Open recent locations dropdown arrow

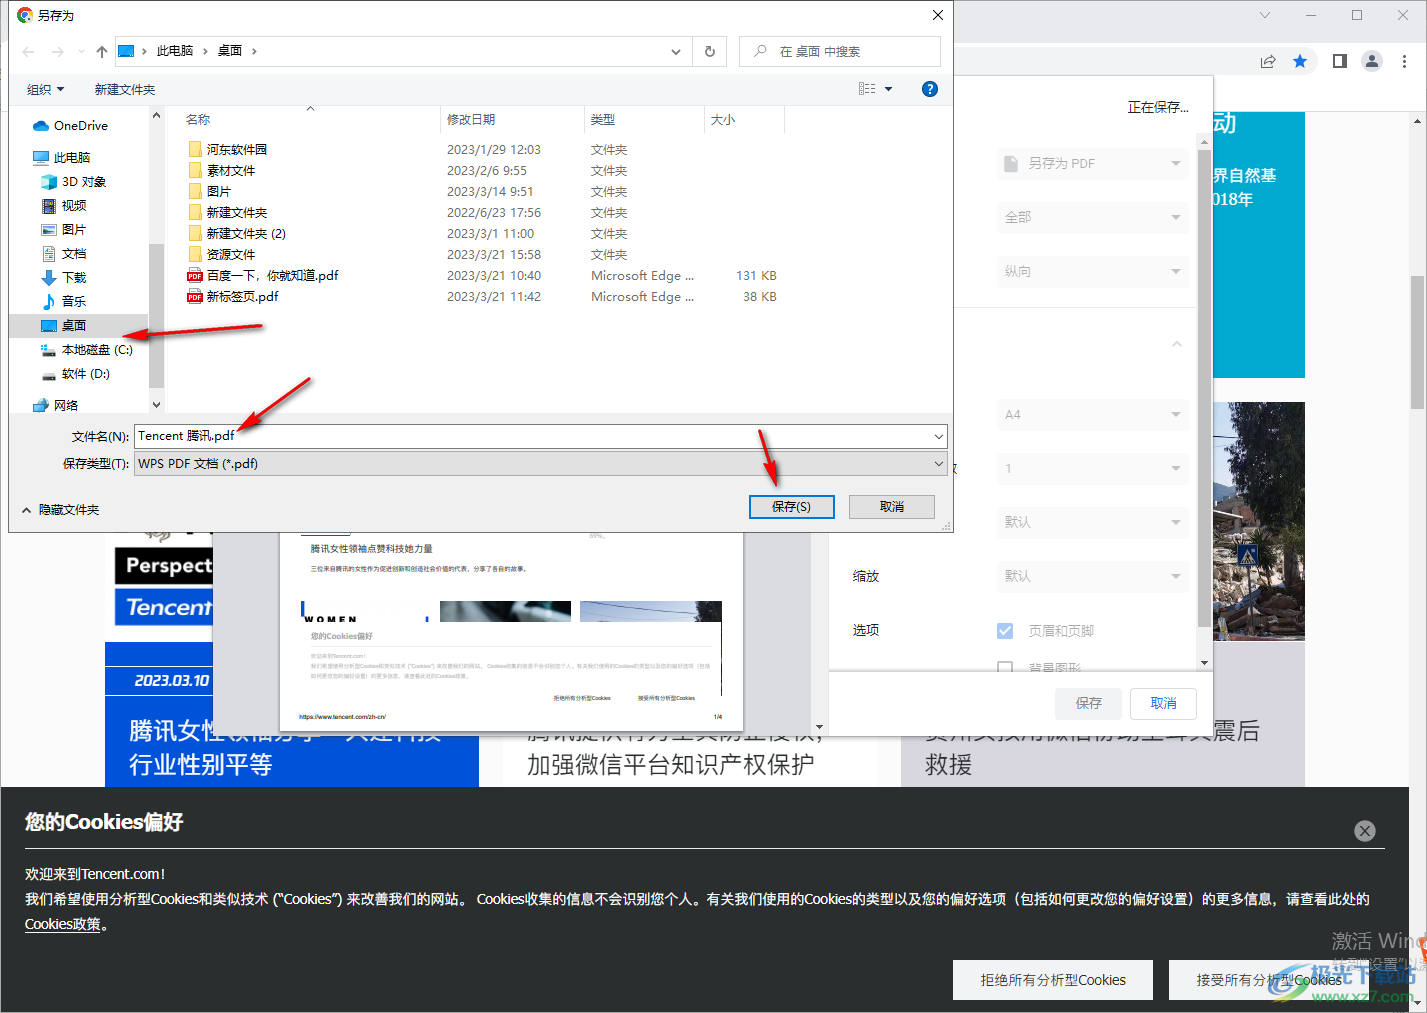pos(80,52)
